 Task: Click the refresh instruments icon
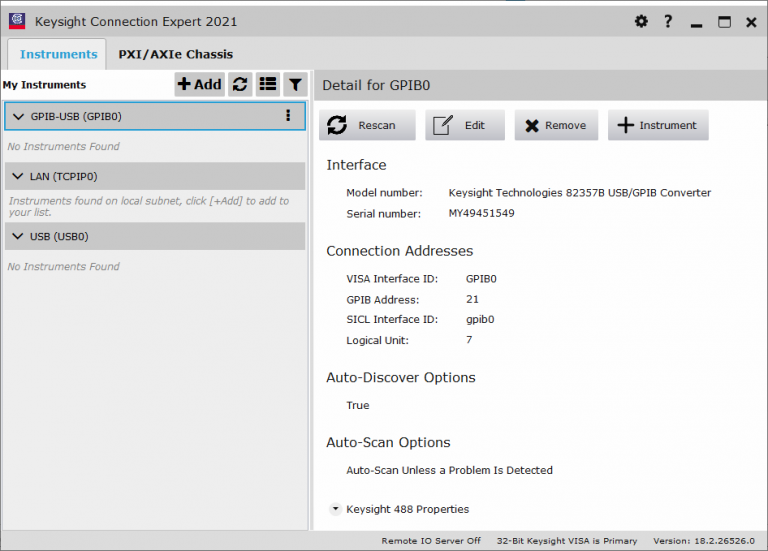click(x=240, y=85)
